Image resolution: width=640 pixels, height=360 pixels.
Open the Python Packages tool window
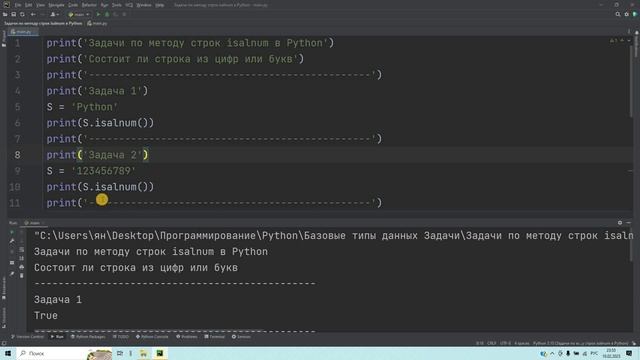88,337
